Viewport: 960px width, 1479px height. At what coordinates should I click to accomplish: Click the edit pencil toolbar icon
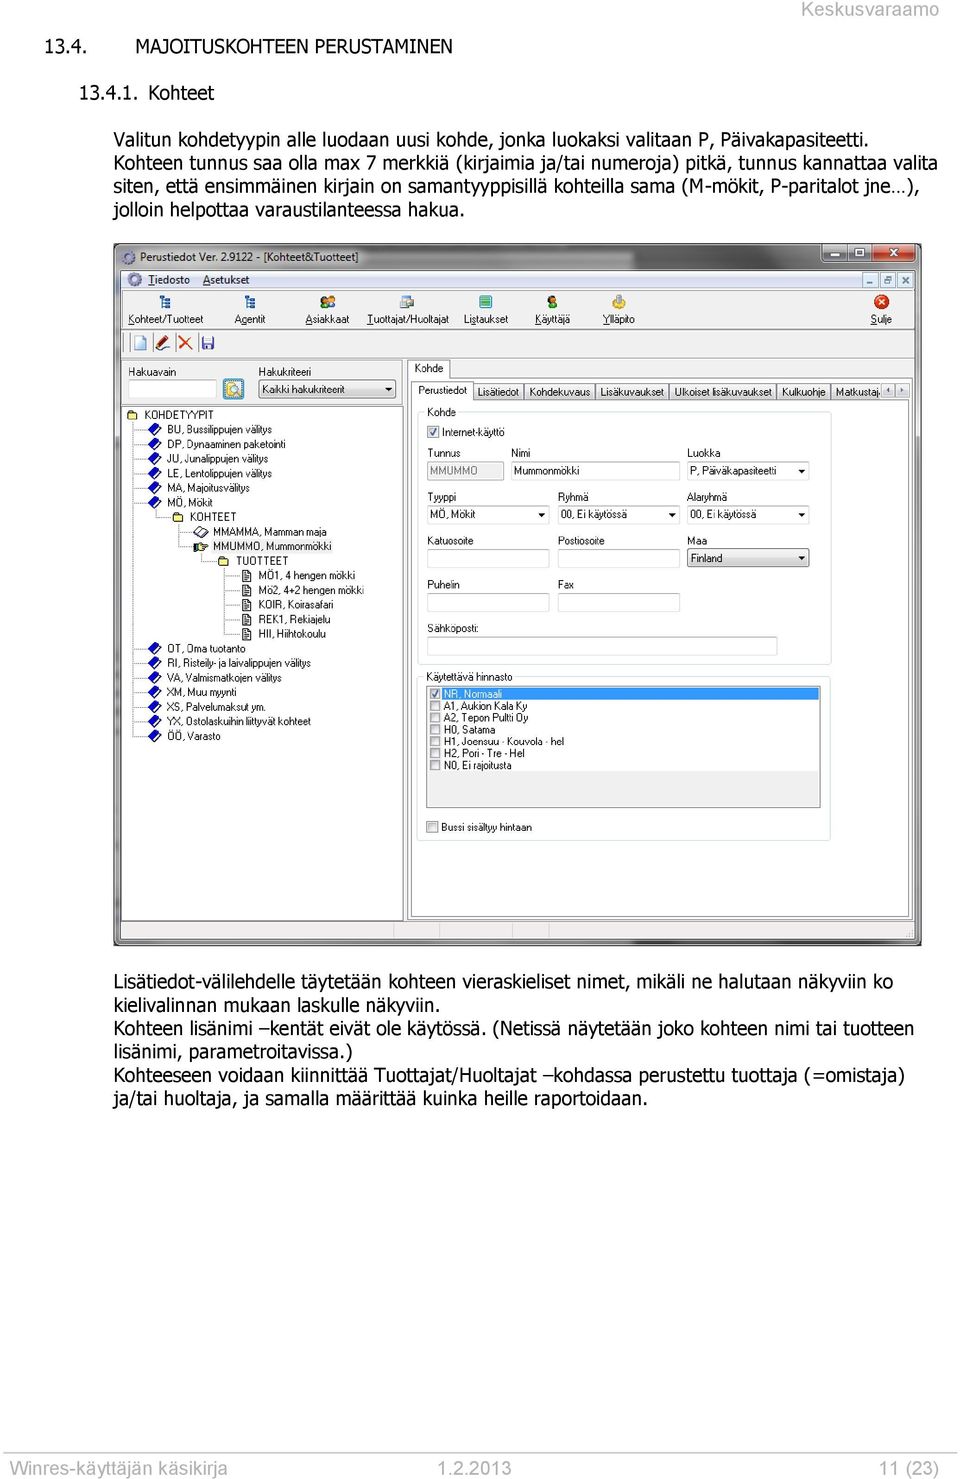click(162, 343)
